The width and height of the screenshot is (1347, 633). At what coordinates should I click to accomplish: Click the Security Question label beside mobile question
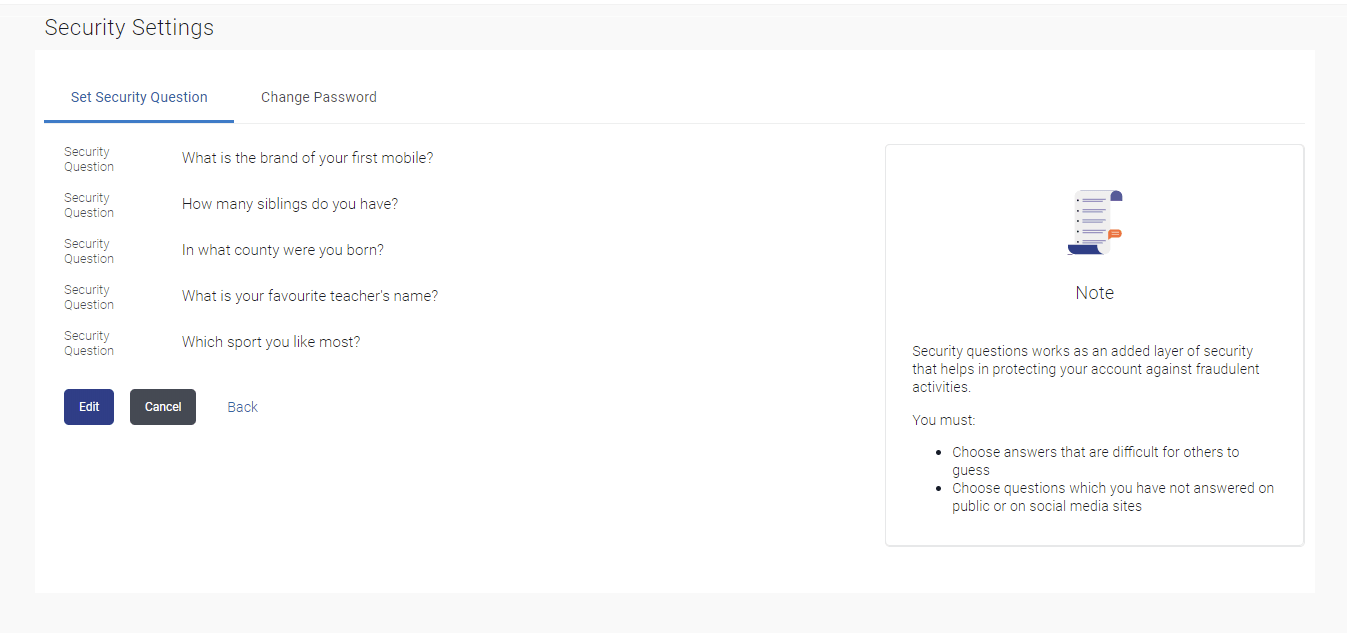point(89,159)
